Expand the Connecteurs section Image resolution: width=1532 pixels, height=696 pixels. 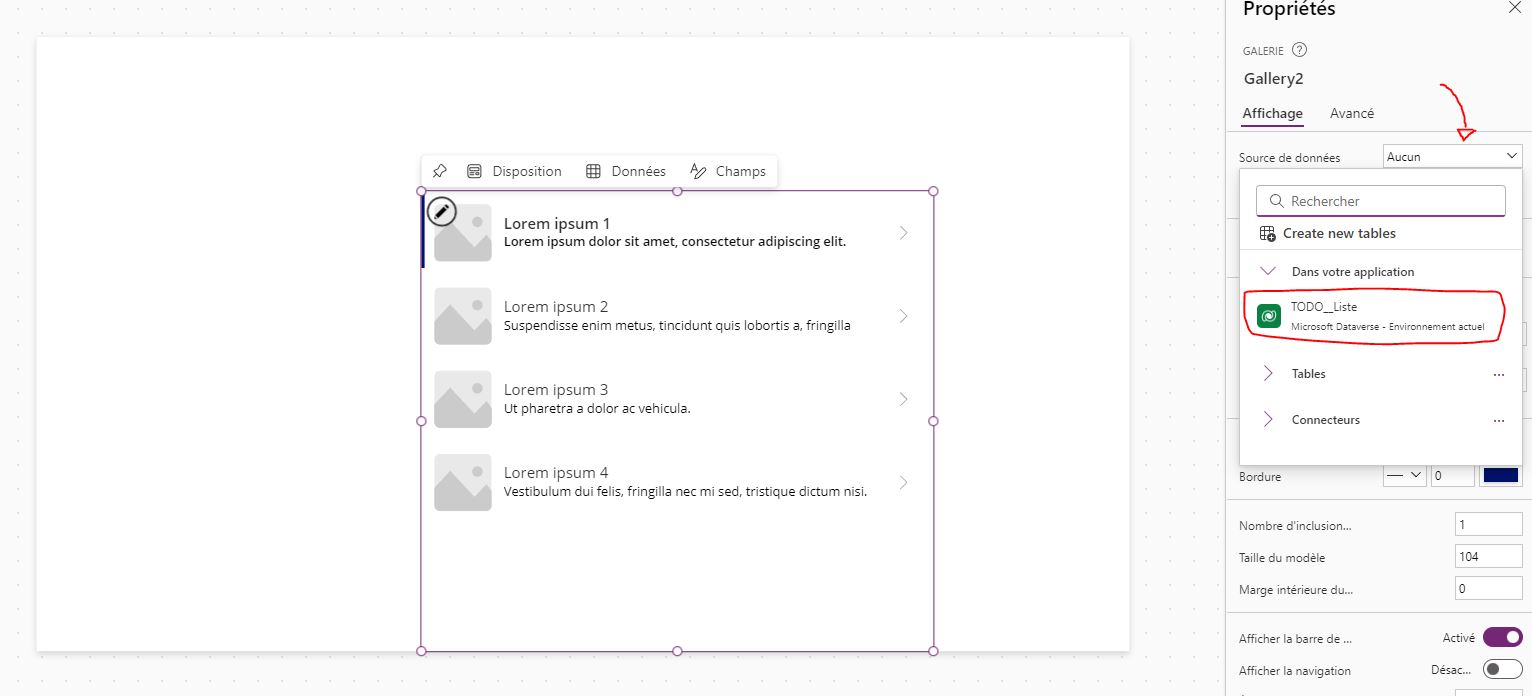point(1268,419)
